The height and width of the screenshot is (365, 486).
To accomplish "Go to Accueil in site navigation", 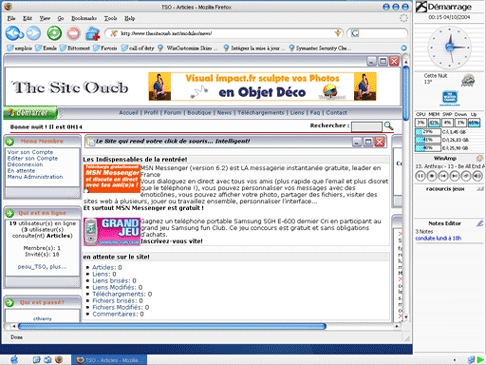I will 128,113.
